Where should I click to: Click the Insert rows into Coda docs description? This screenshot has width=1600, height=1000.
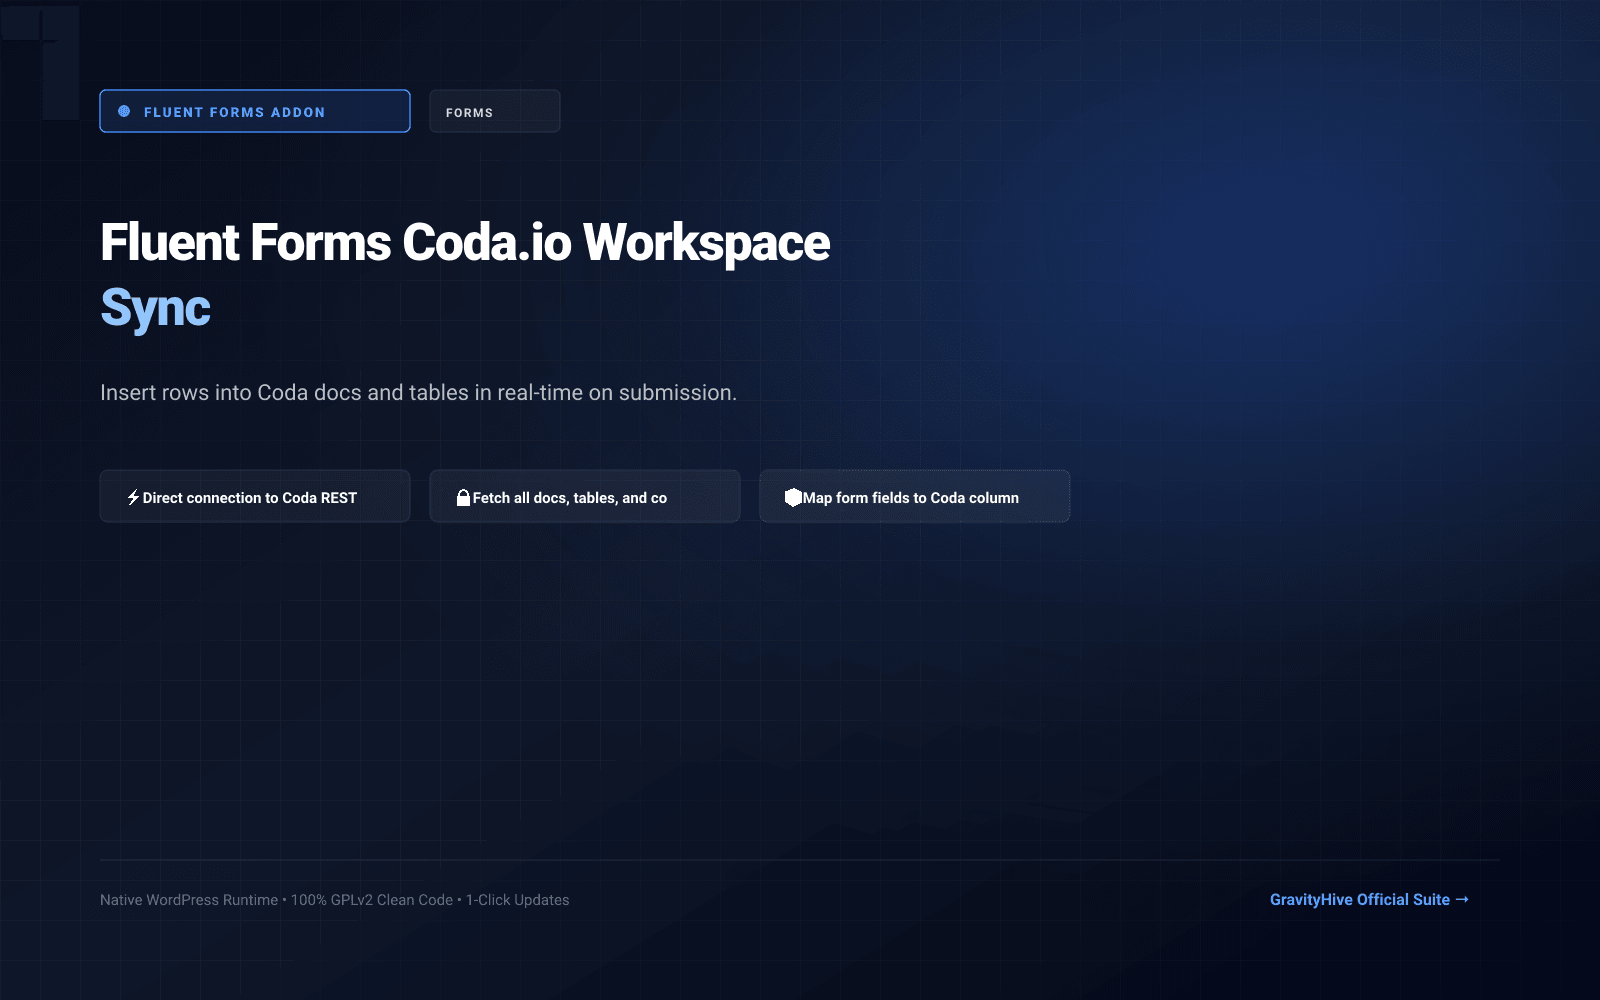tap(418, 393)
